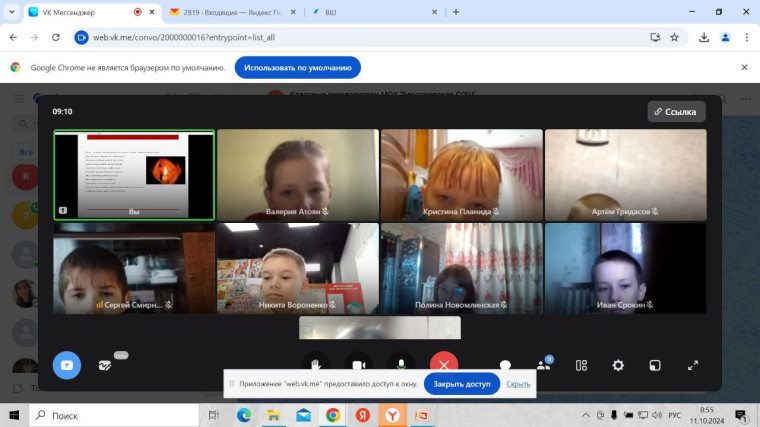Screen dimensions: 760x427
Task: Click the camera site permission icon in the address bar
Action: click(x=81, y=37)
